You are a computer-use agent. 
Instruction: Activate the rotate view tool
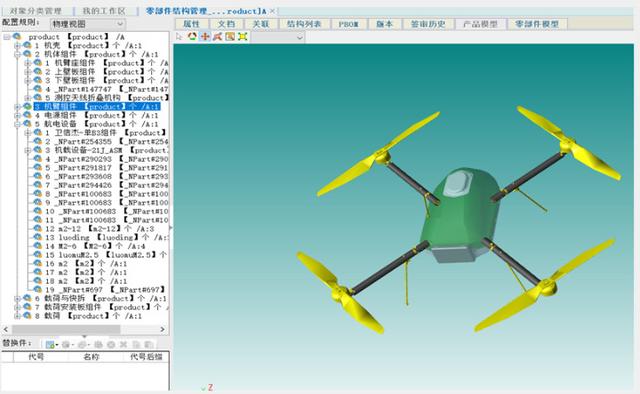click(x=192, y=37)
